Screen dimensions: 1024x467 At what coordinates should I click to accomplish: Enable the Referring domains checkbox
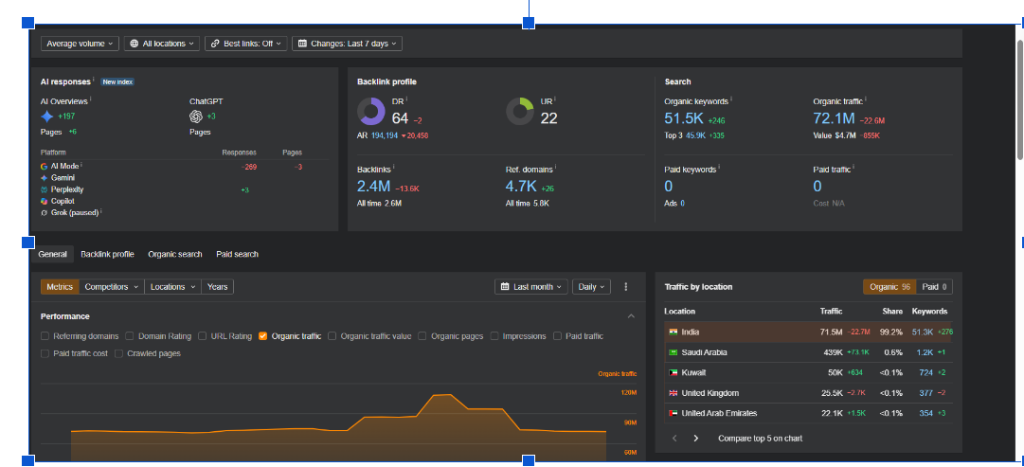click(45, 336)
